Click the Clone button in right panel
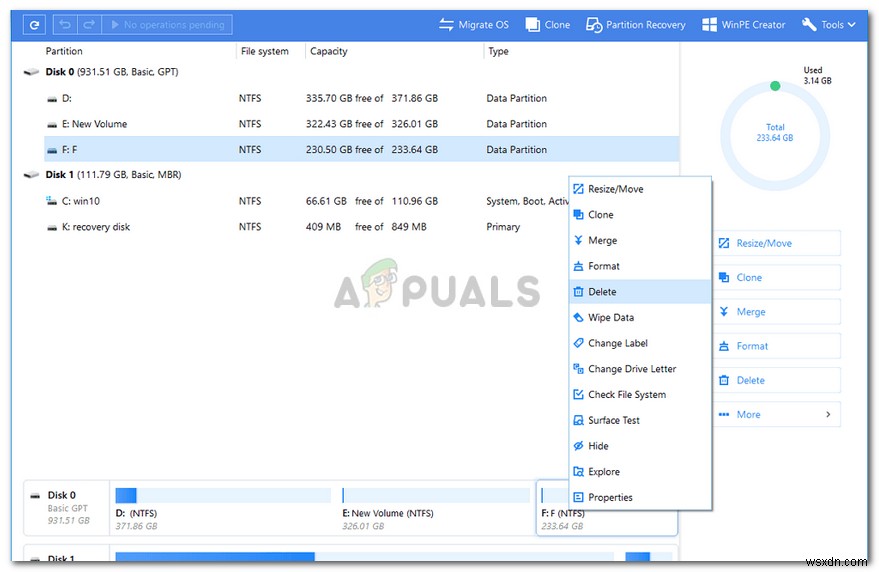Image resolution: width=879 pixels, height=572 pixels. coord(777,278)
